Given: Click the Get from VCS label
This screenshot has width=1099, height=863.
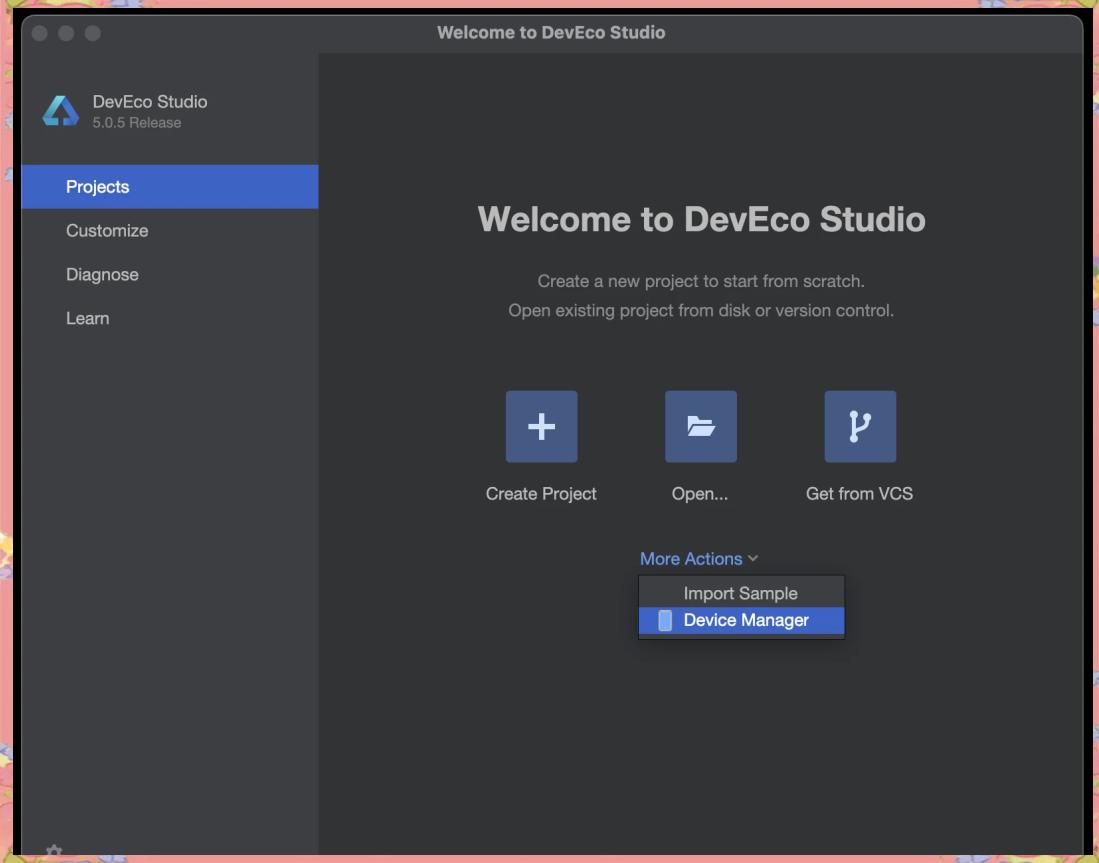Looking at the screenshot, I should [859, 494].
